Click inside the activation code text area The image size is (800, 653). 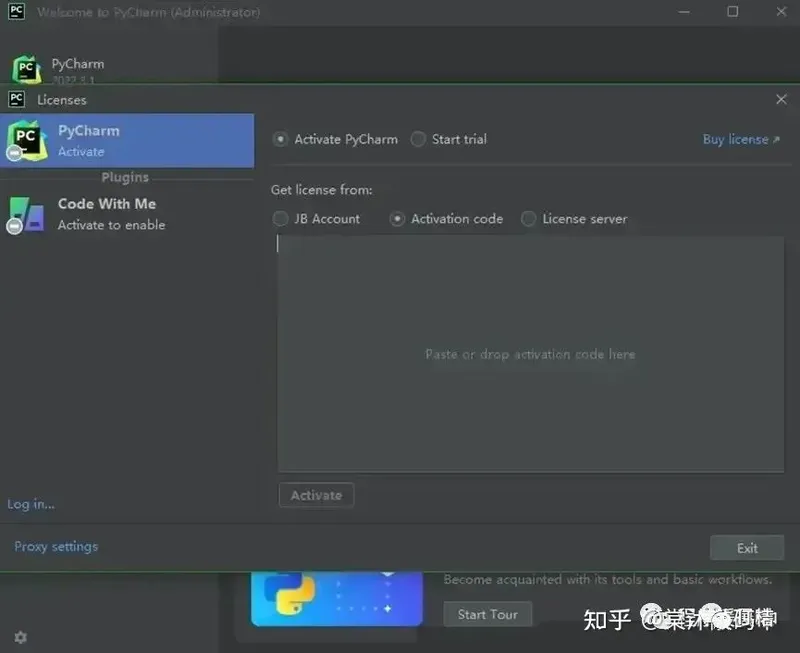click(530, 354)
